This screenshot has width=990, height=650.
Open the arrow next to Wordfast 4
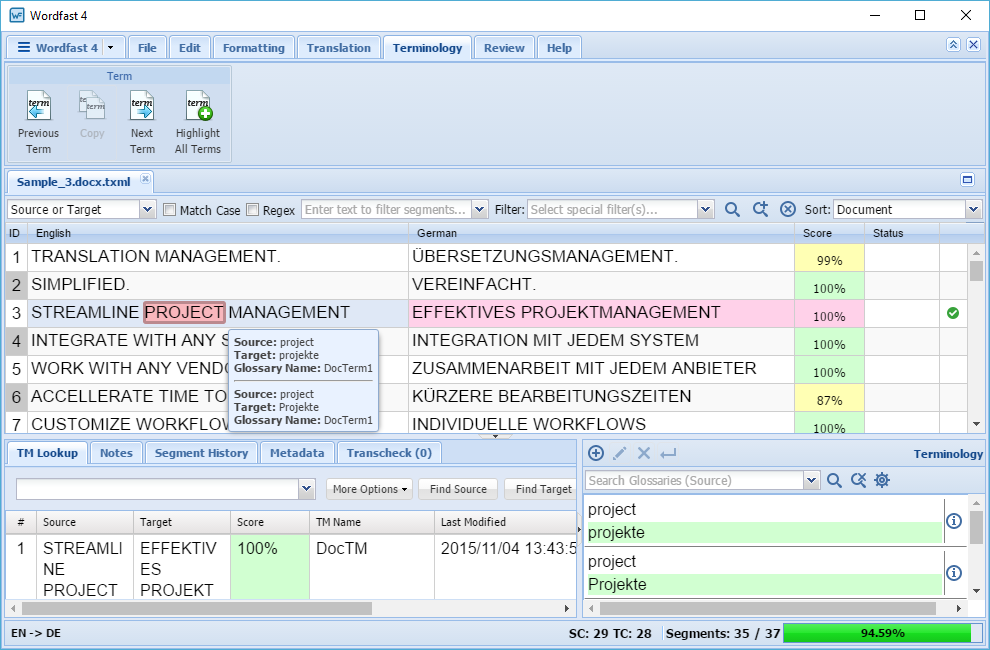point(110,47)
